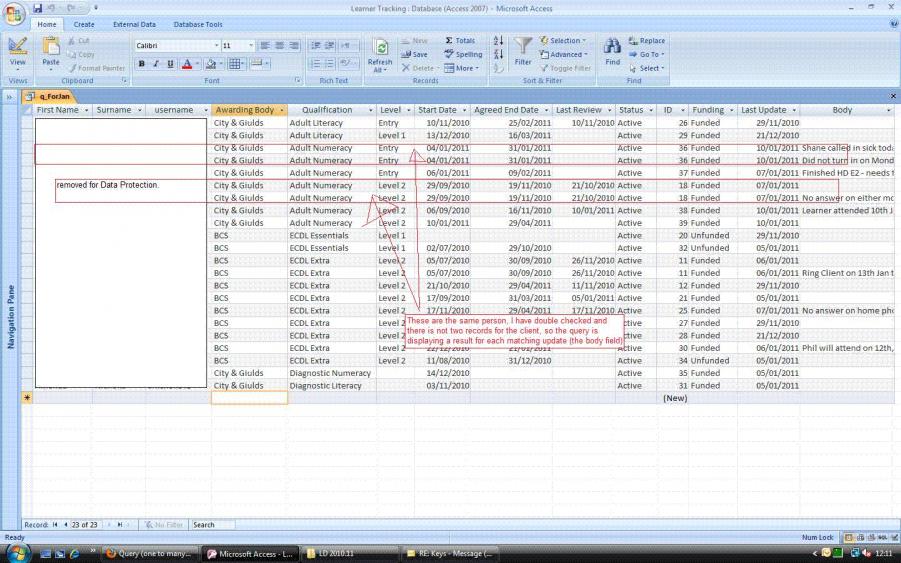Click the Replace button in Find group
This screenshot has width=901, height=563.
tap(646, 41)
